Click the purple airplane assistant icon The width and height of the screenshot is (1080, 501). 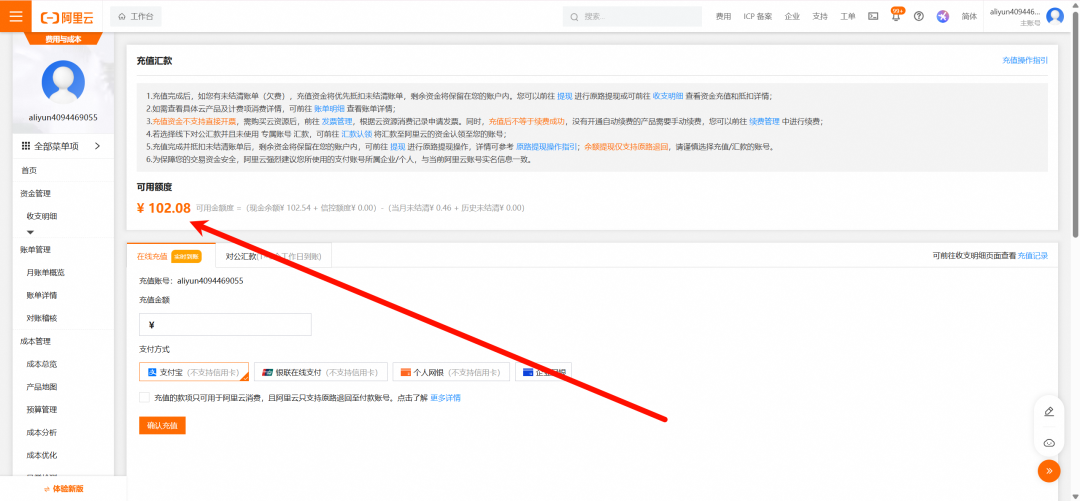tap(942, 16)
